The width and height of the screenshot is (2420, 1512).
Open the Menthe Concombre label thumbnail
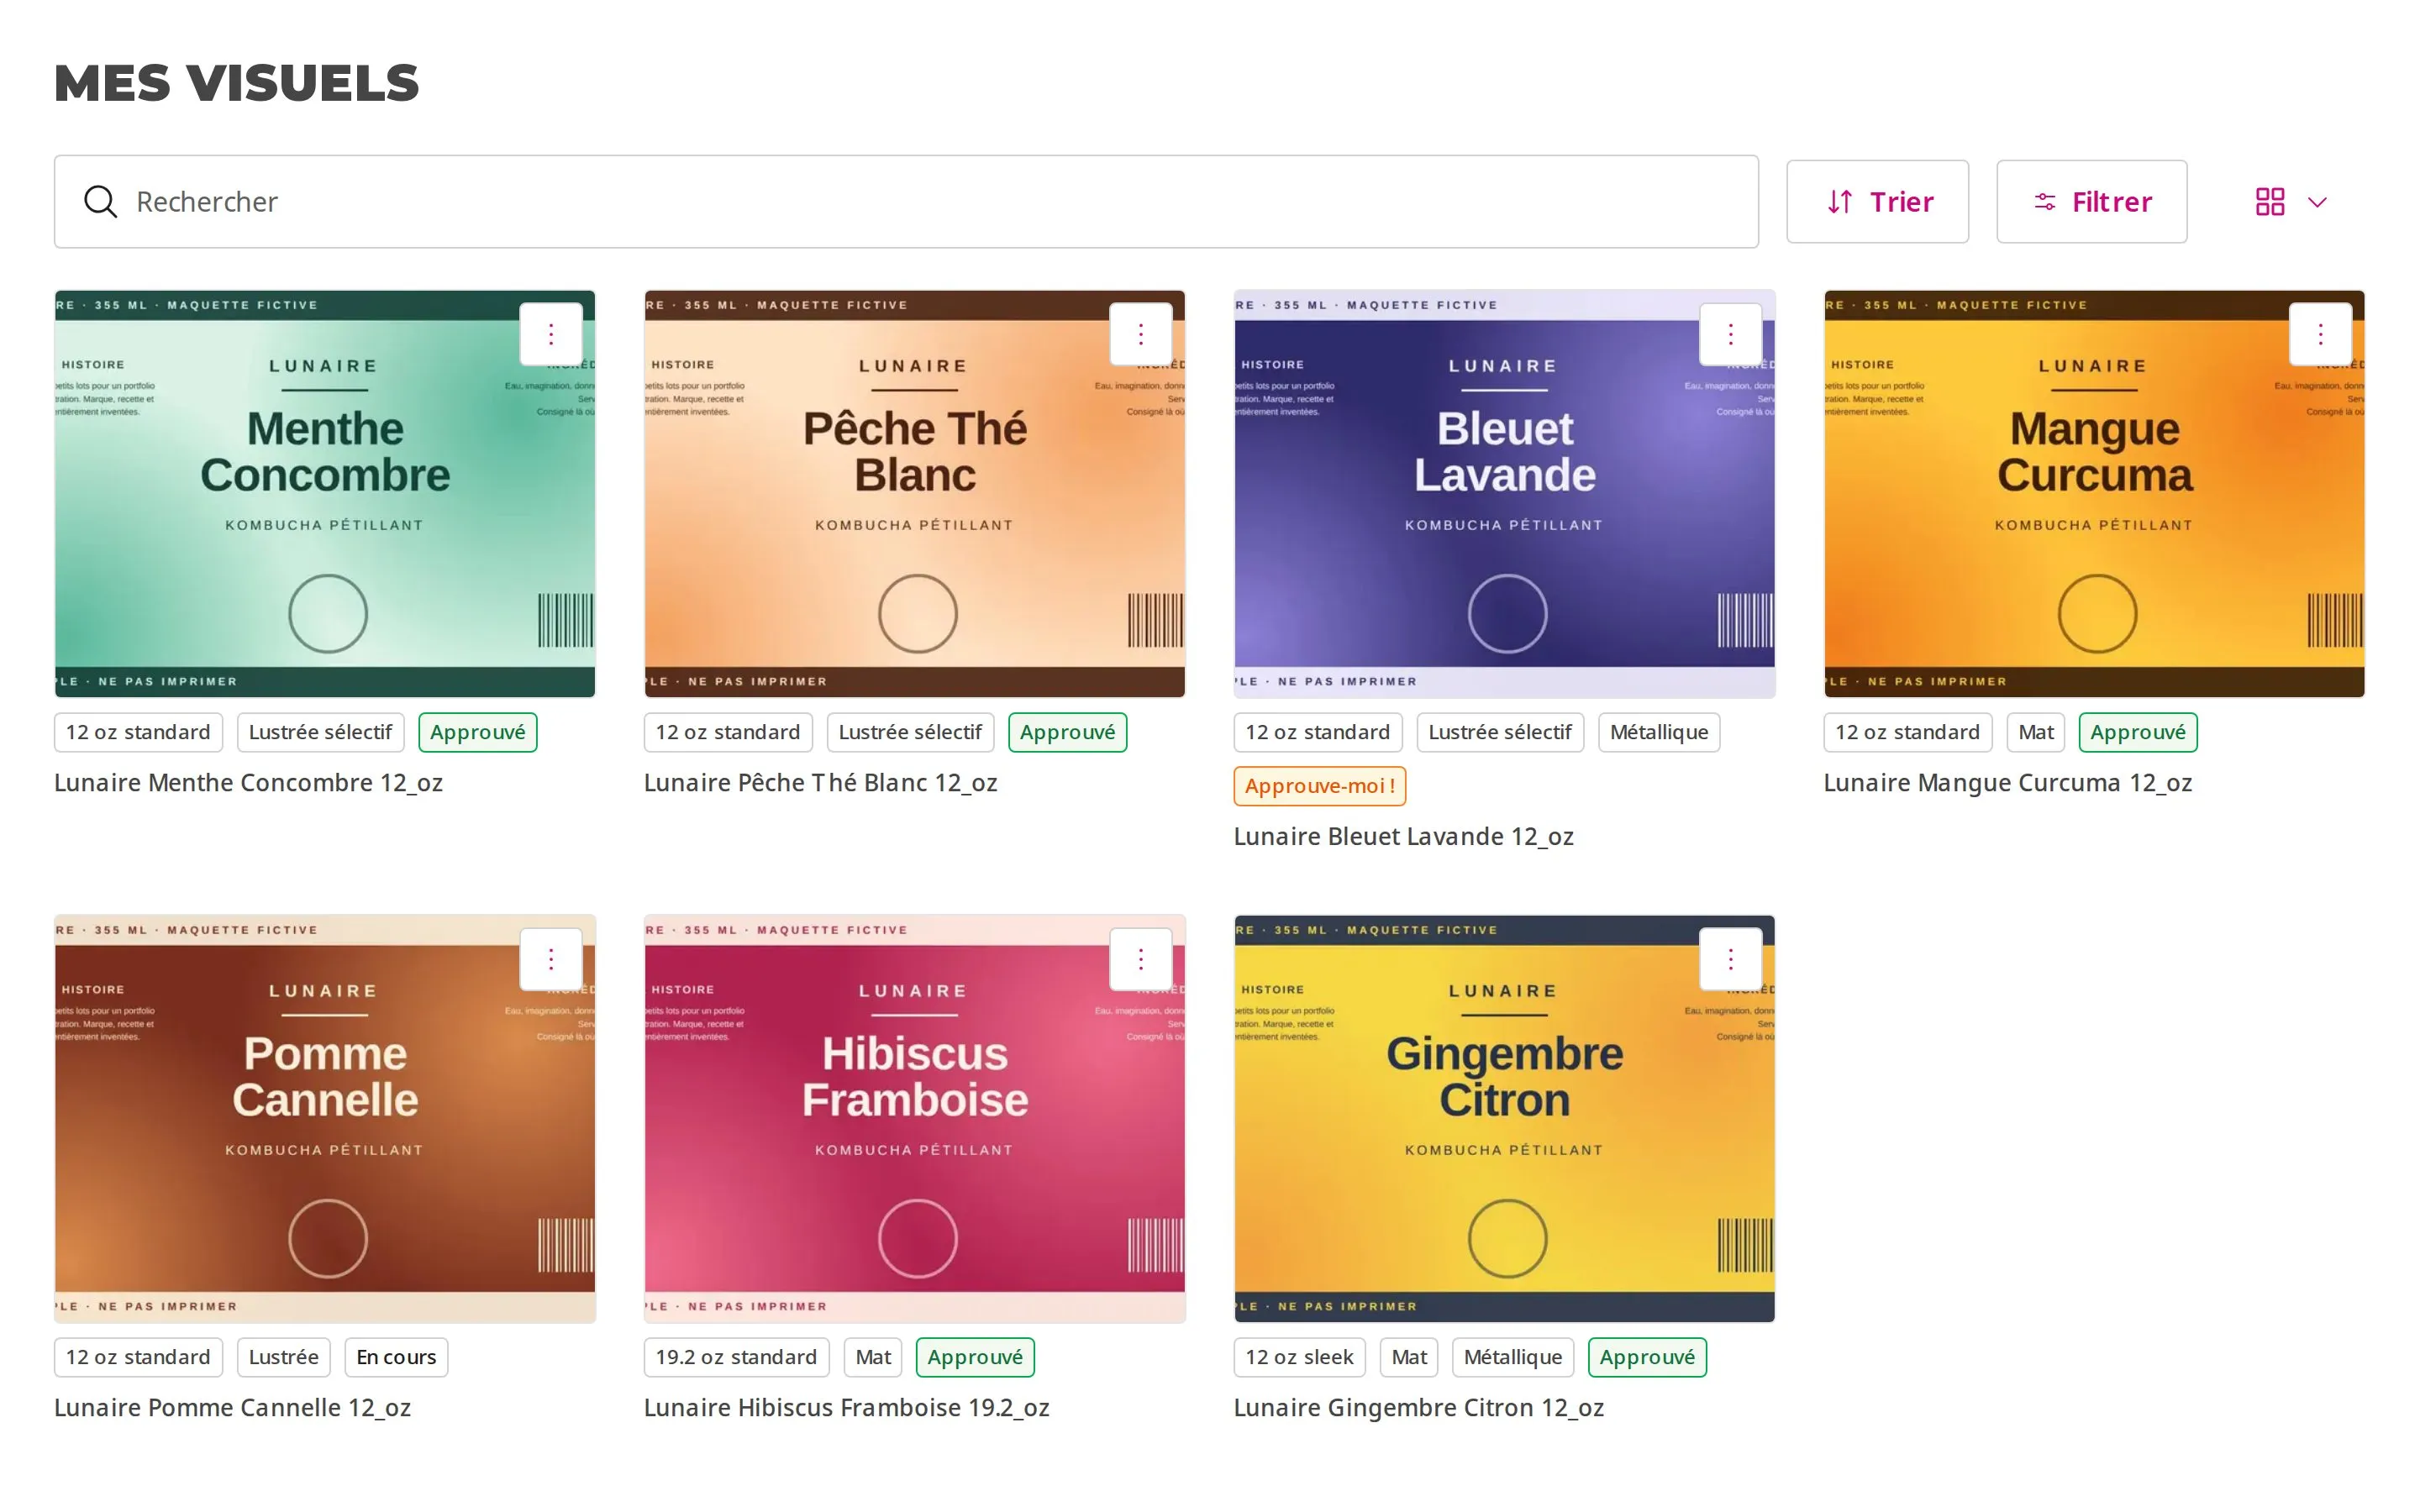(325, 494)
